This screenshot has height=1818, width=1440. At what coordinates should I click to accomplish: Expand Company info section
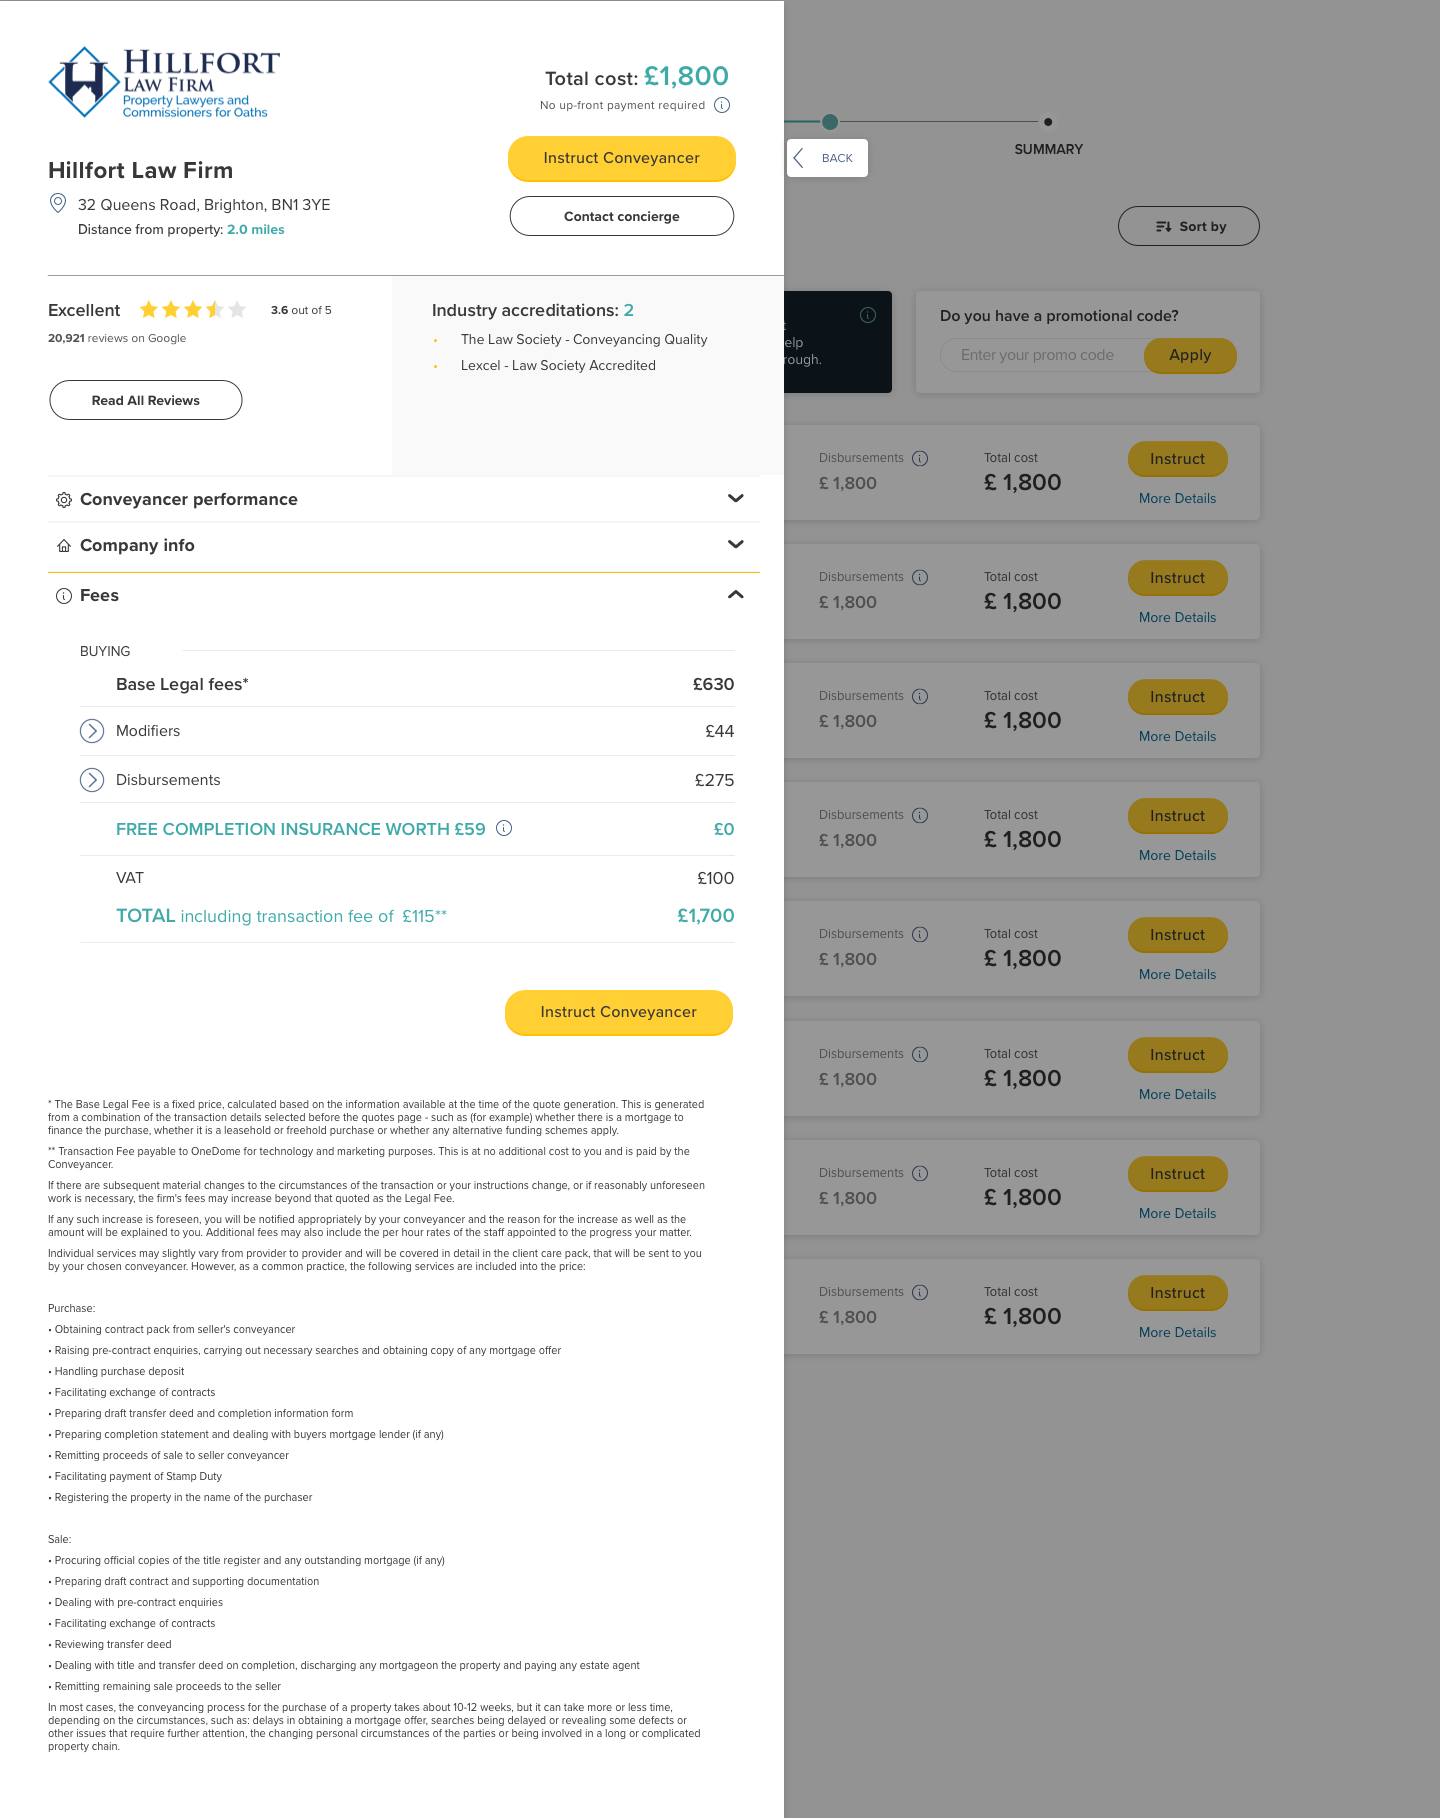tap(404, 545)
